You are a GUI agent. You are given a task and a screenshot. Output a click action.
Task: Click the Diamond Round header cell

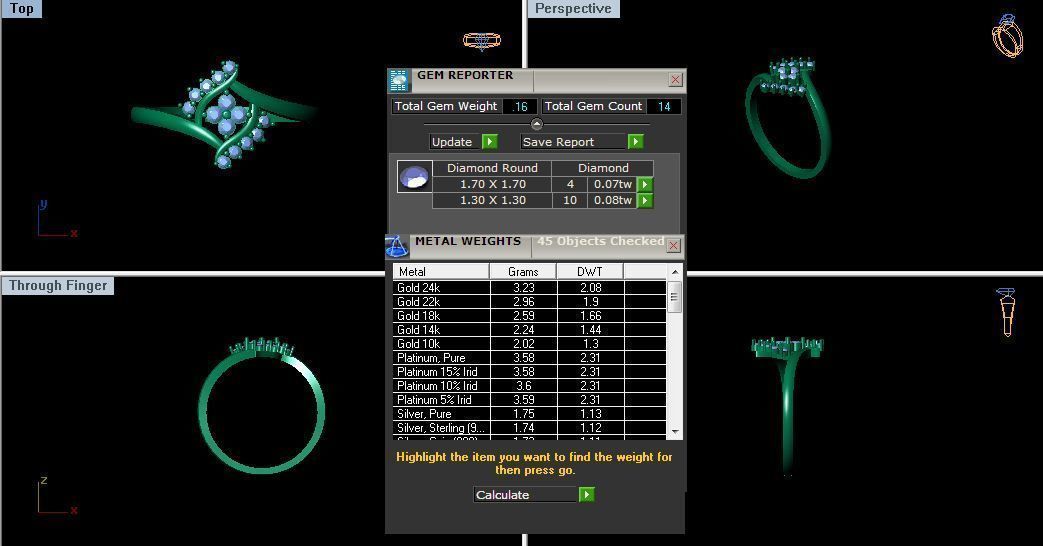pos(492,168)
